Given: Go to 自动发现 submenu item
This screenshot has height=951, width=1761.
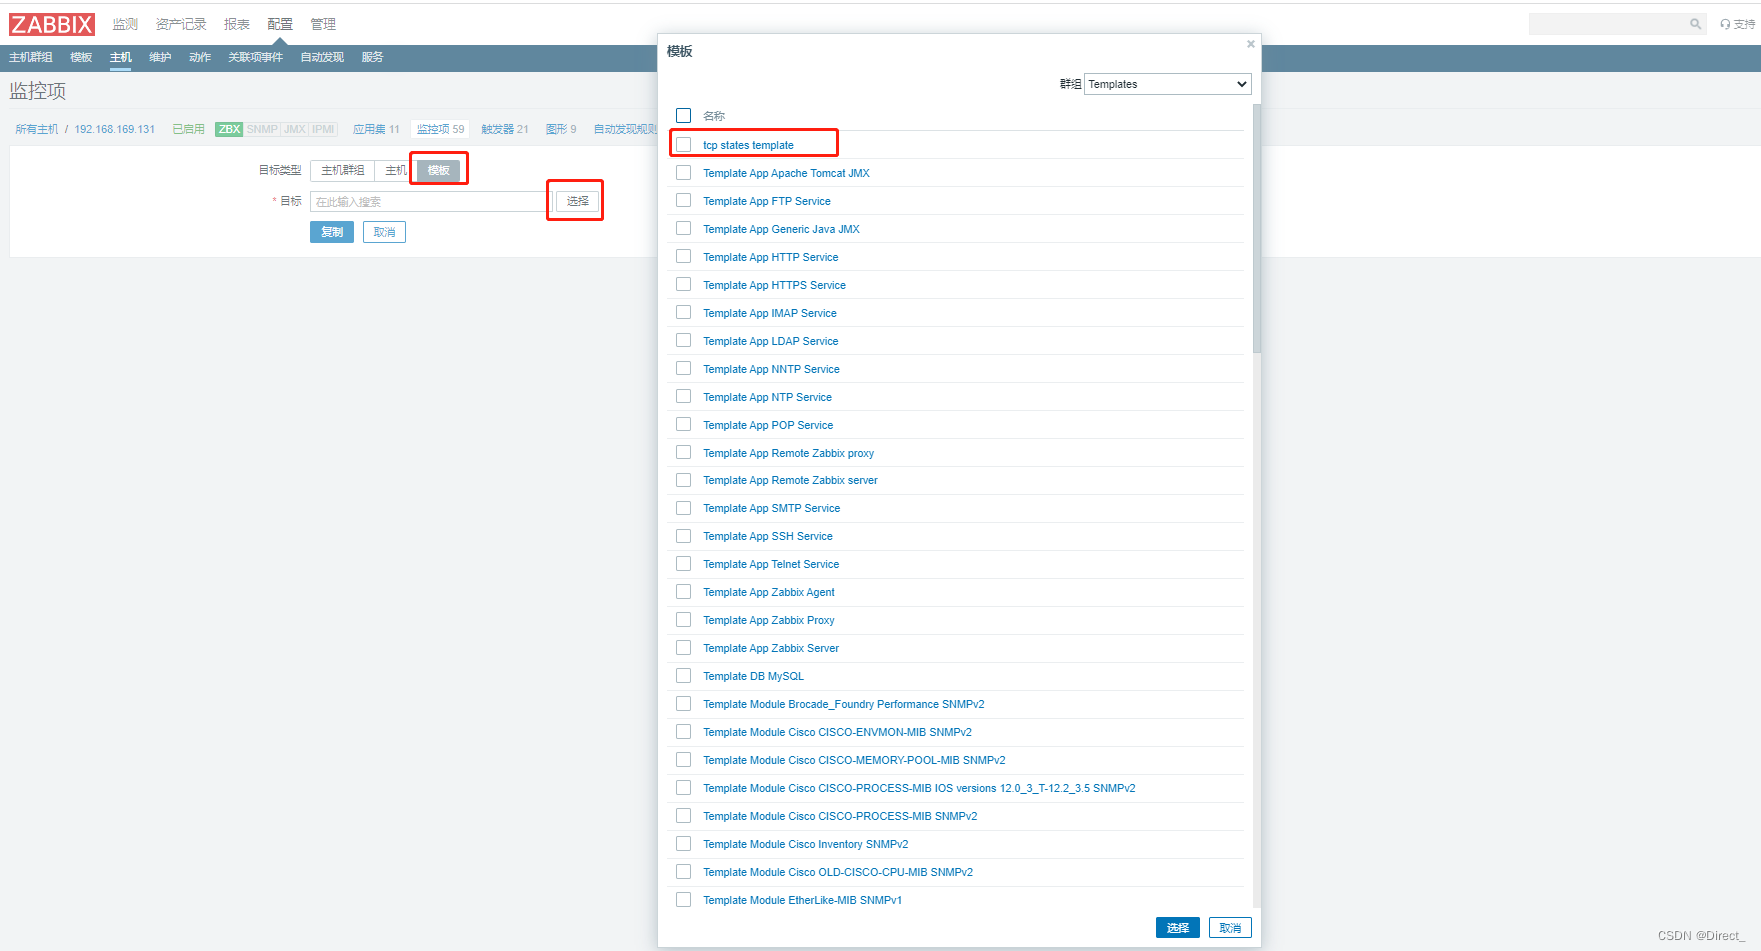Looking at the screenshot, I should click(322, 57).
